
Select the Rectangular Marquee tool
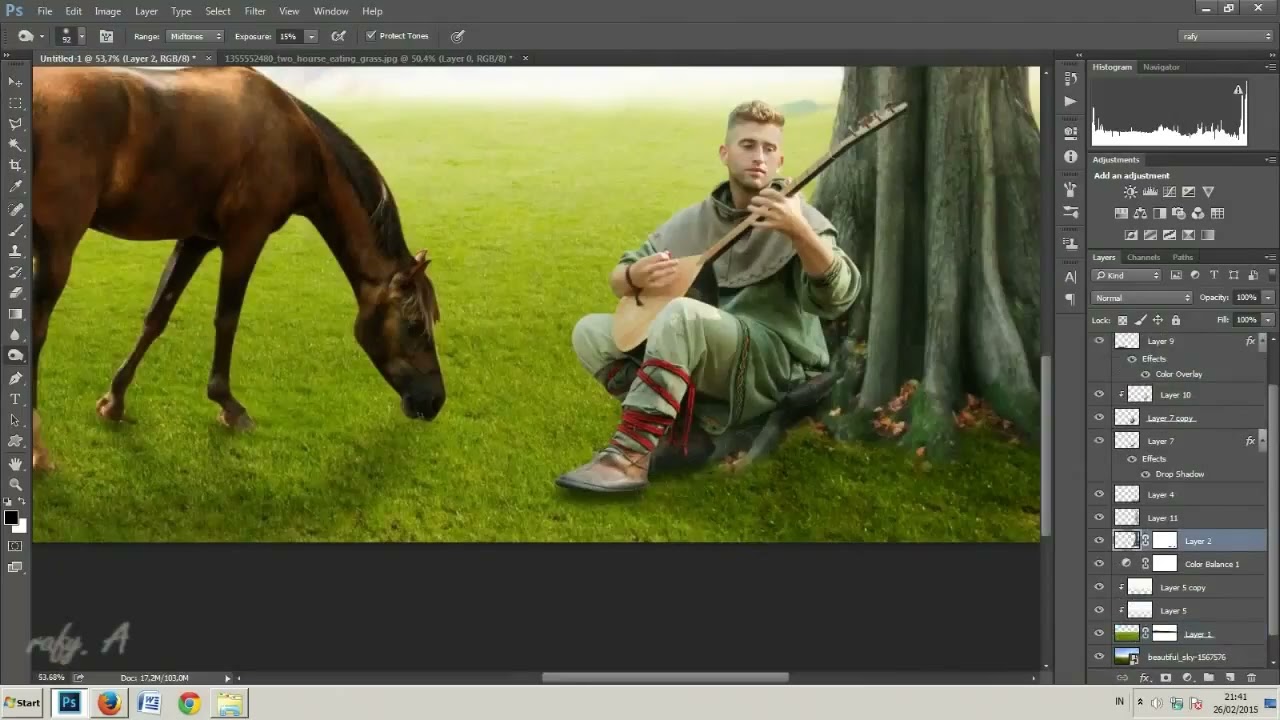tap(15, 103)
